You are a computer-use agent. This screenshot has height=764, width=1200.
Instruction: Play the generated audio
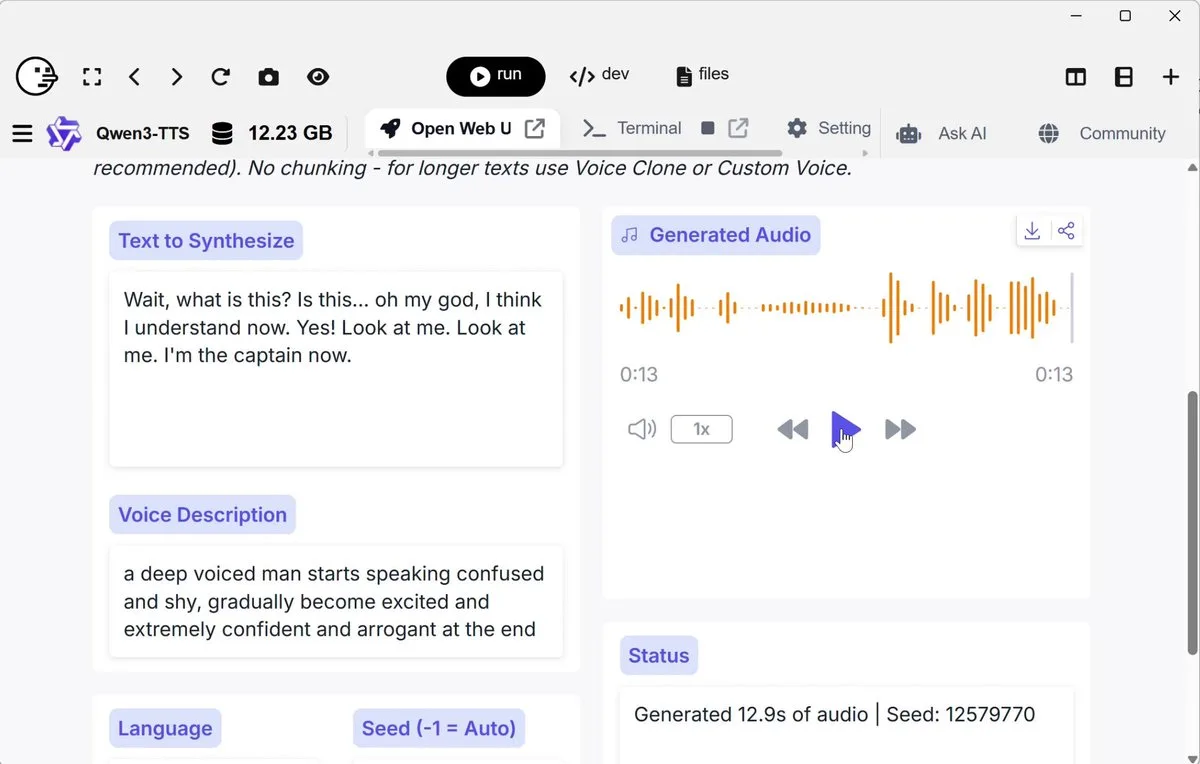click(x=845, y=429)
